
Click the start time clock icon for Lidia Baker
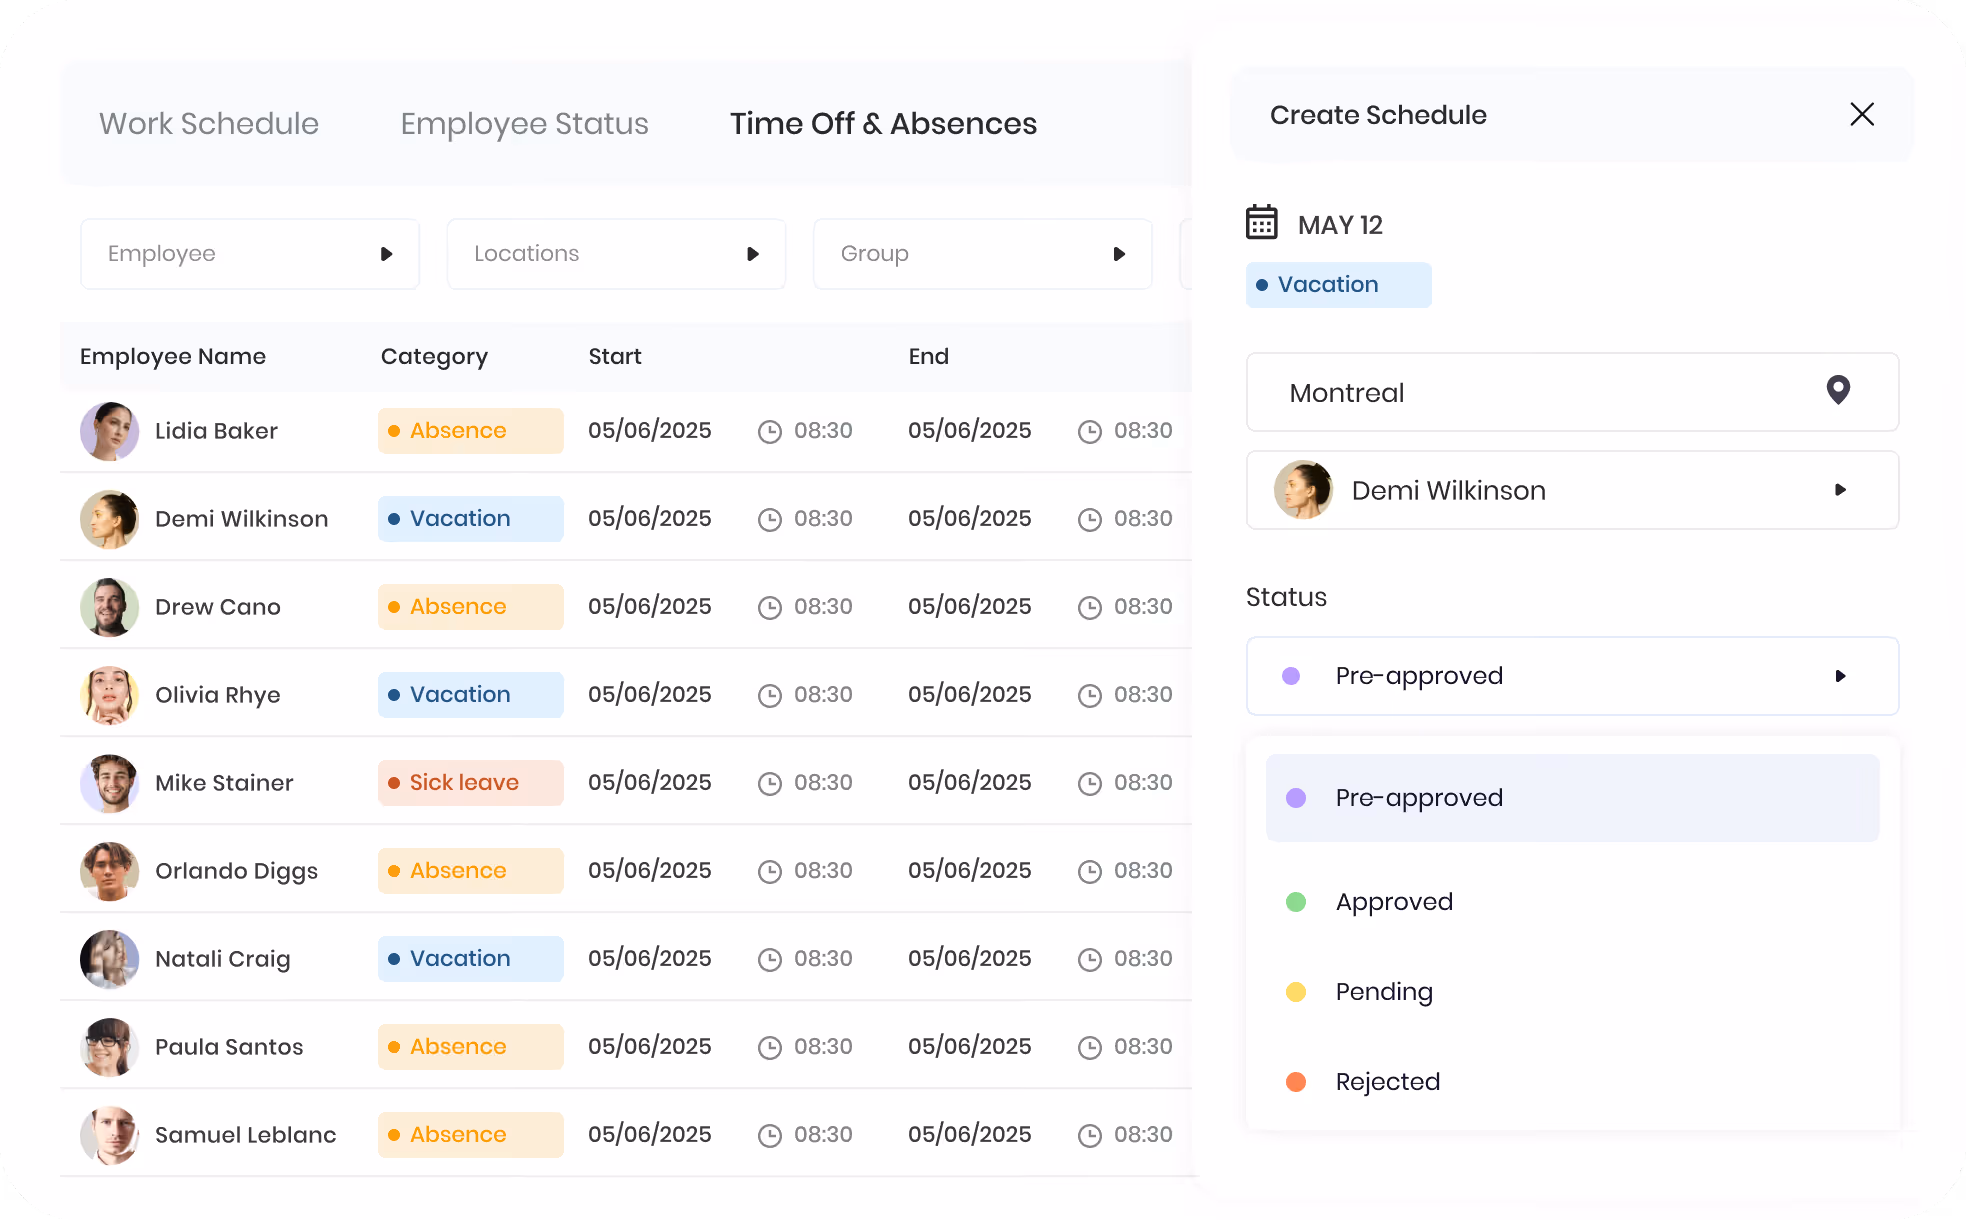(769, 431)
